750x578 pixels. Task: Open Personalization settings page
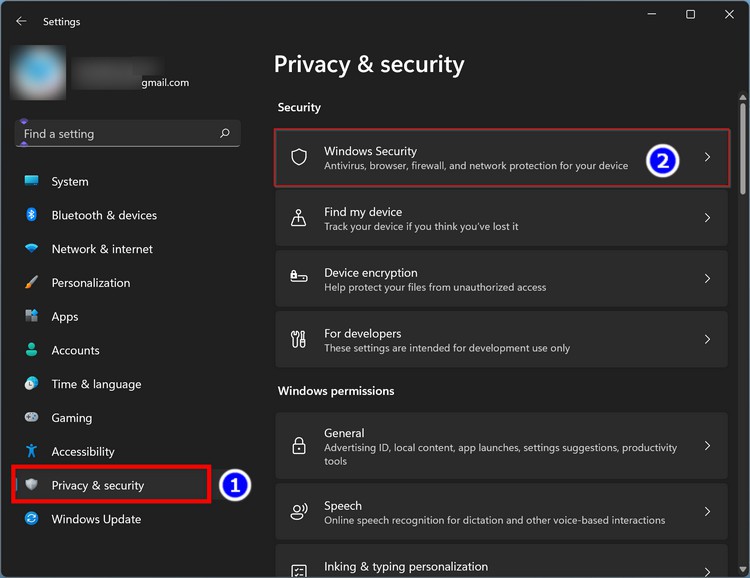(91, 283)
